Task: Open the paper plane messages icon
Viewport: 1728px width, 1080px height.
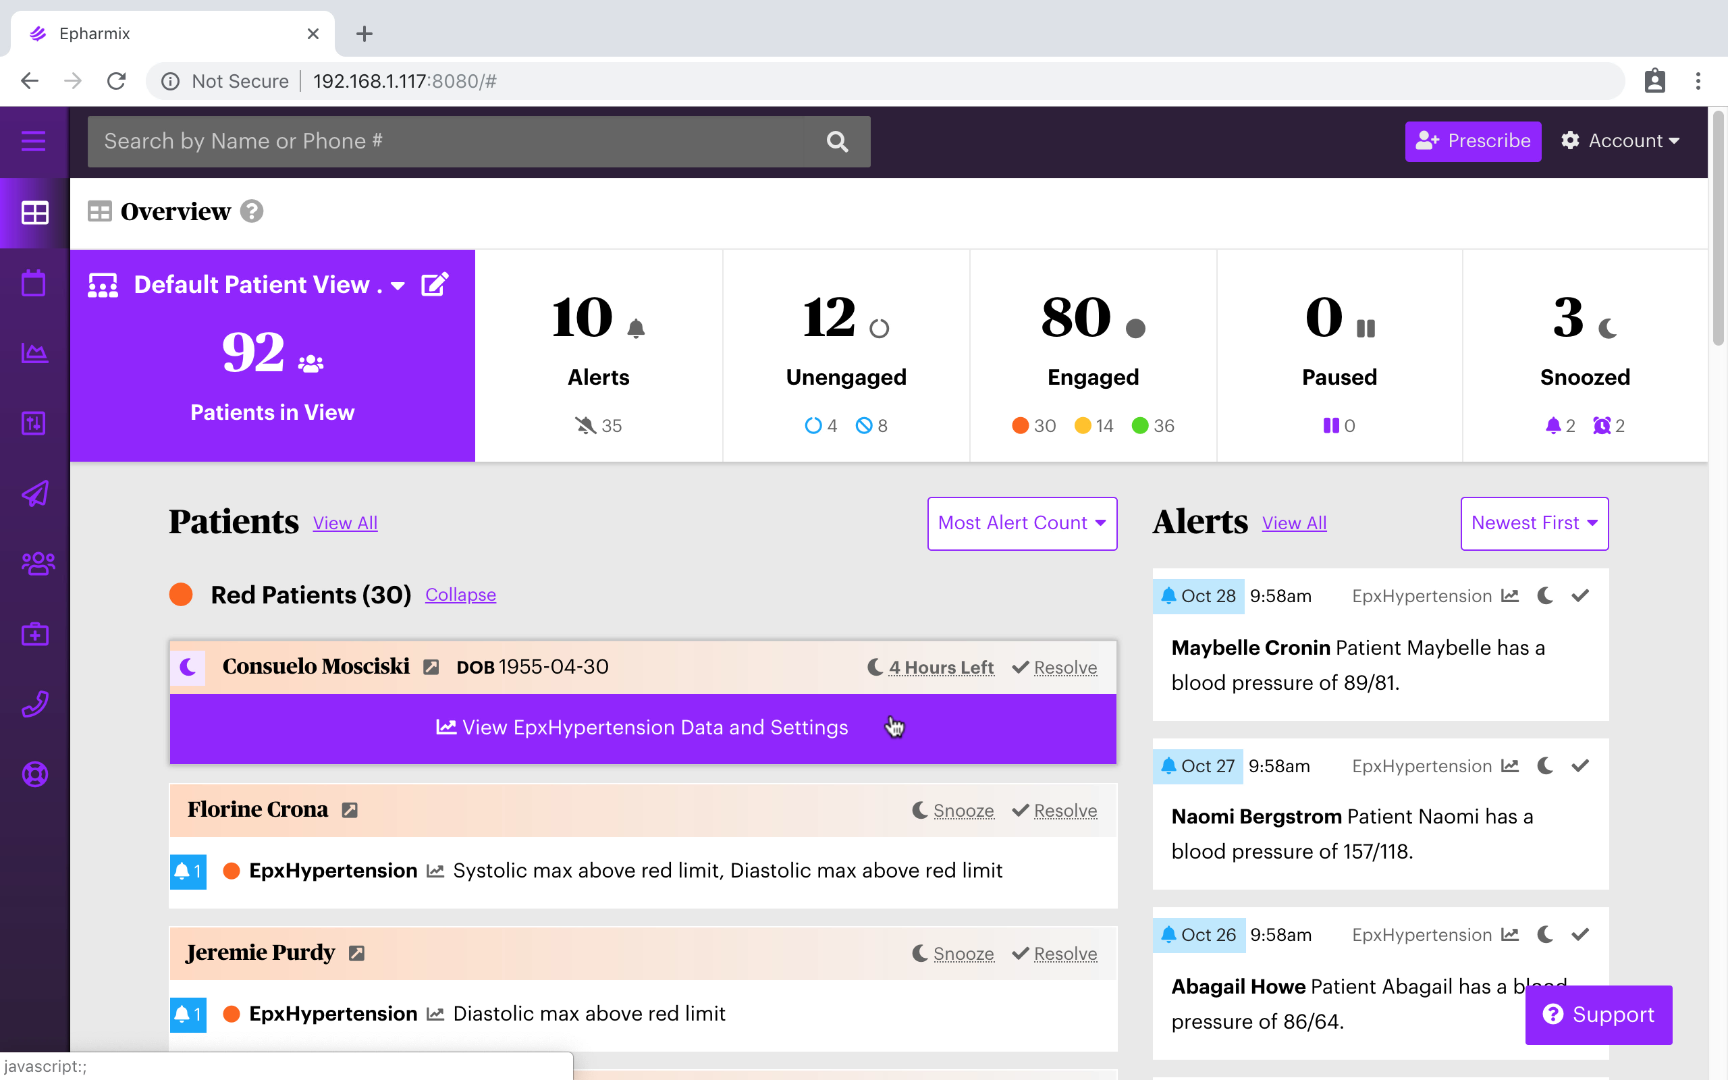Action: [34, 494]
